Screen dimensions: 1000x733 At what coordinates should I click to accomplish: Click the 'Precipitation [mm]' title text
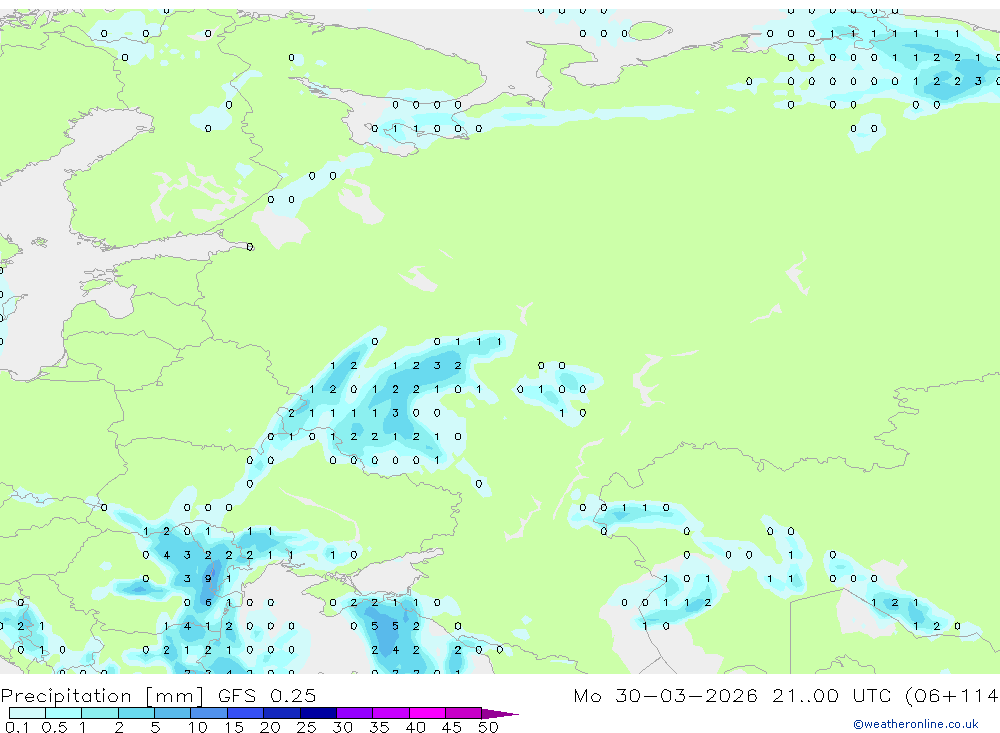(x=102, y=696)
